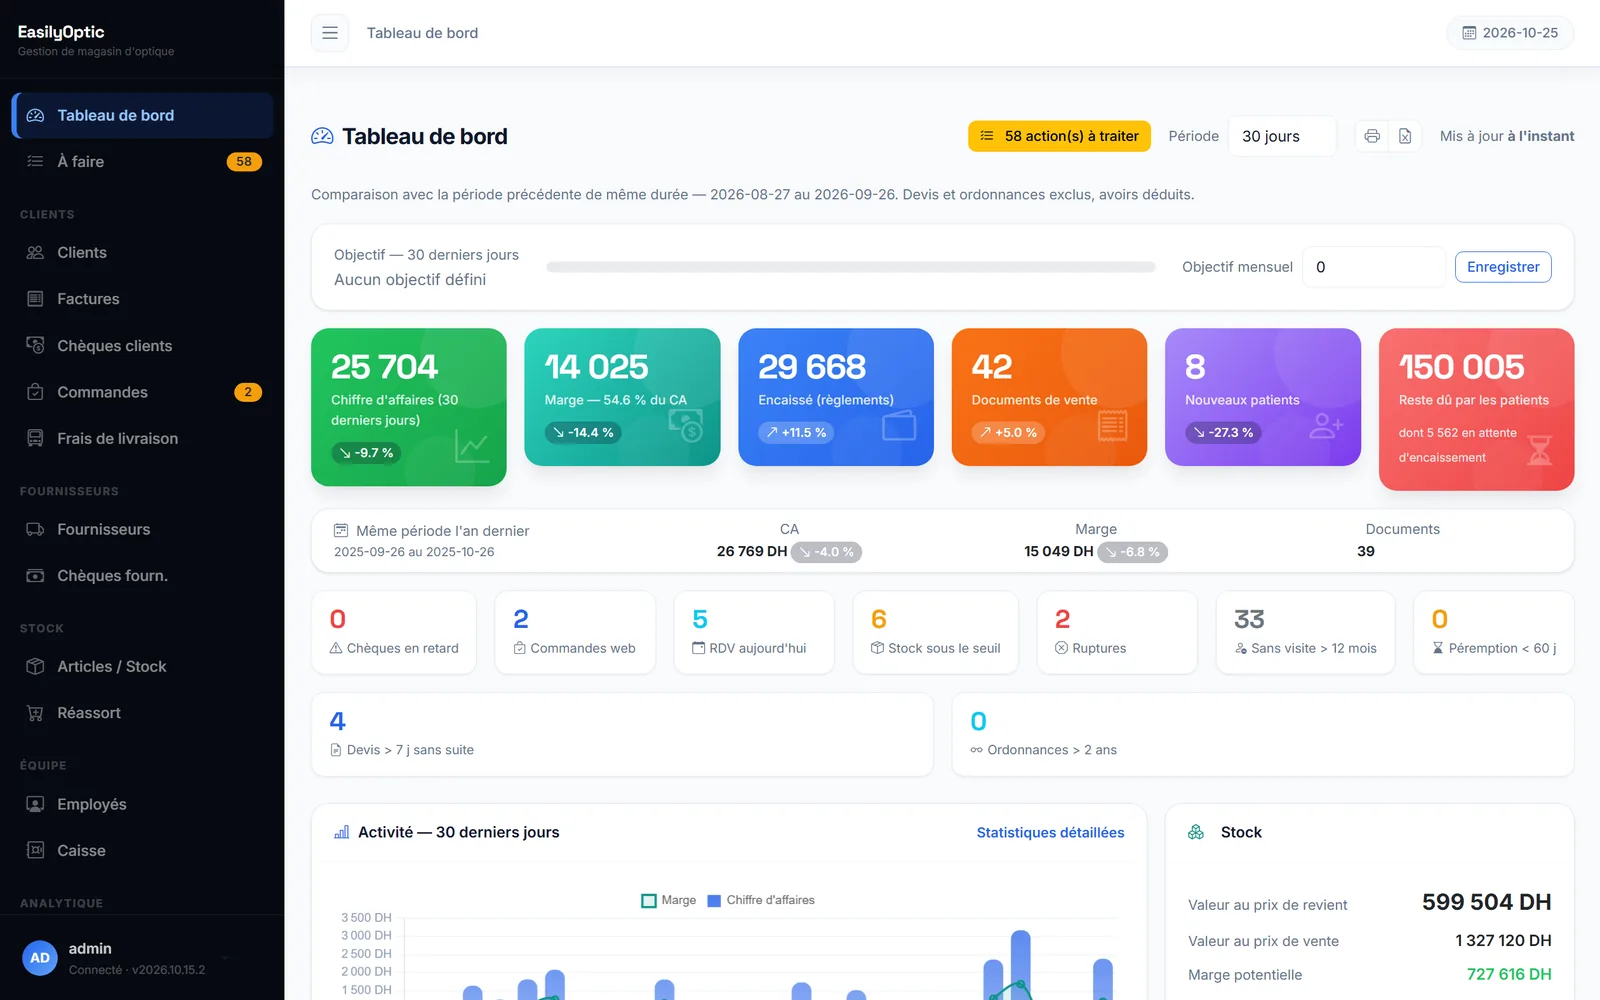This screenshot has width=1600, height=1000.
Task: Open the Ruptures tile
Action: tap(1117, 633)
